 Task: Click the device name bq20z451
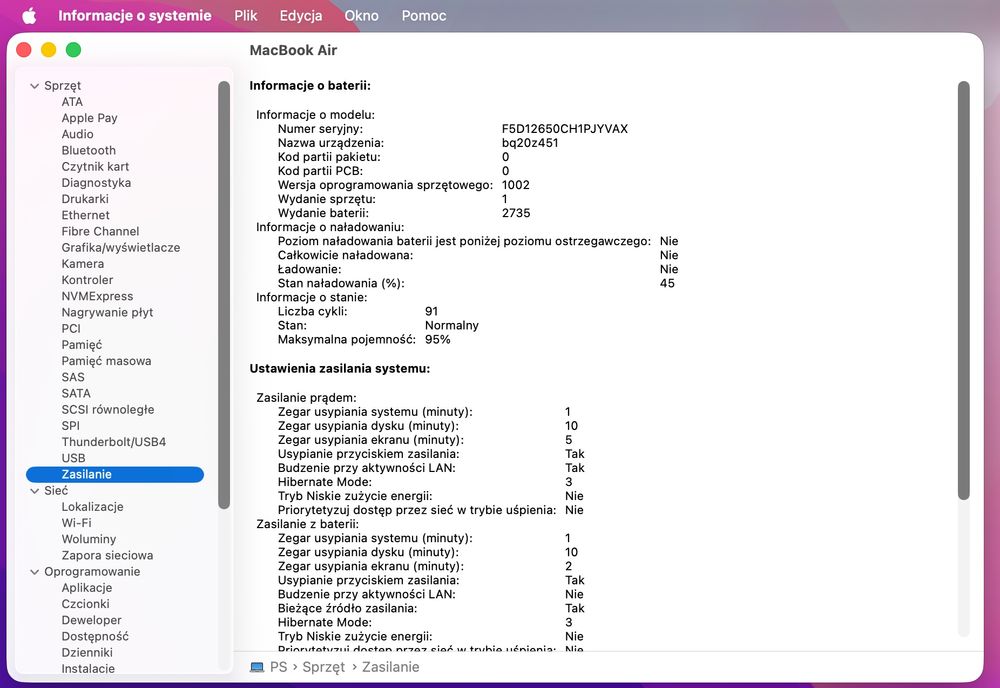click(530, 143)
